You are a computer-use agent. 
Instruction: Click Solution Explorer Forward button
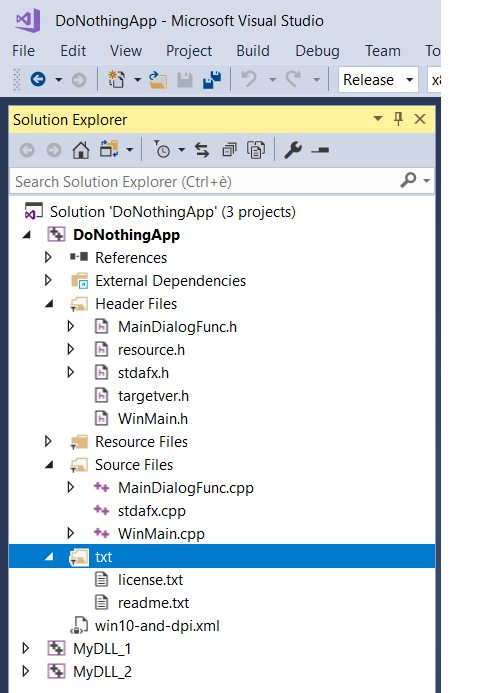point(54,150)
